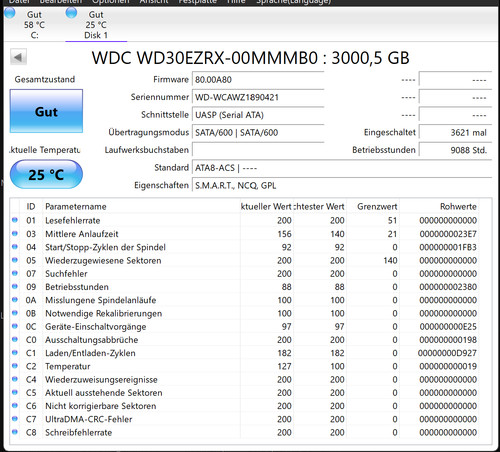The image size is (500, 452).
Task: Click the 25 °C temperature button
Action: [x=46, y=174]
